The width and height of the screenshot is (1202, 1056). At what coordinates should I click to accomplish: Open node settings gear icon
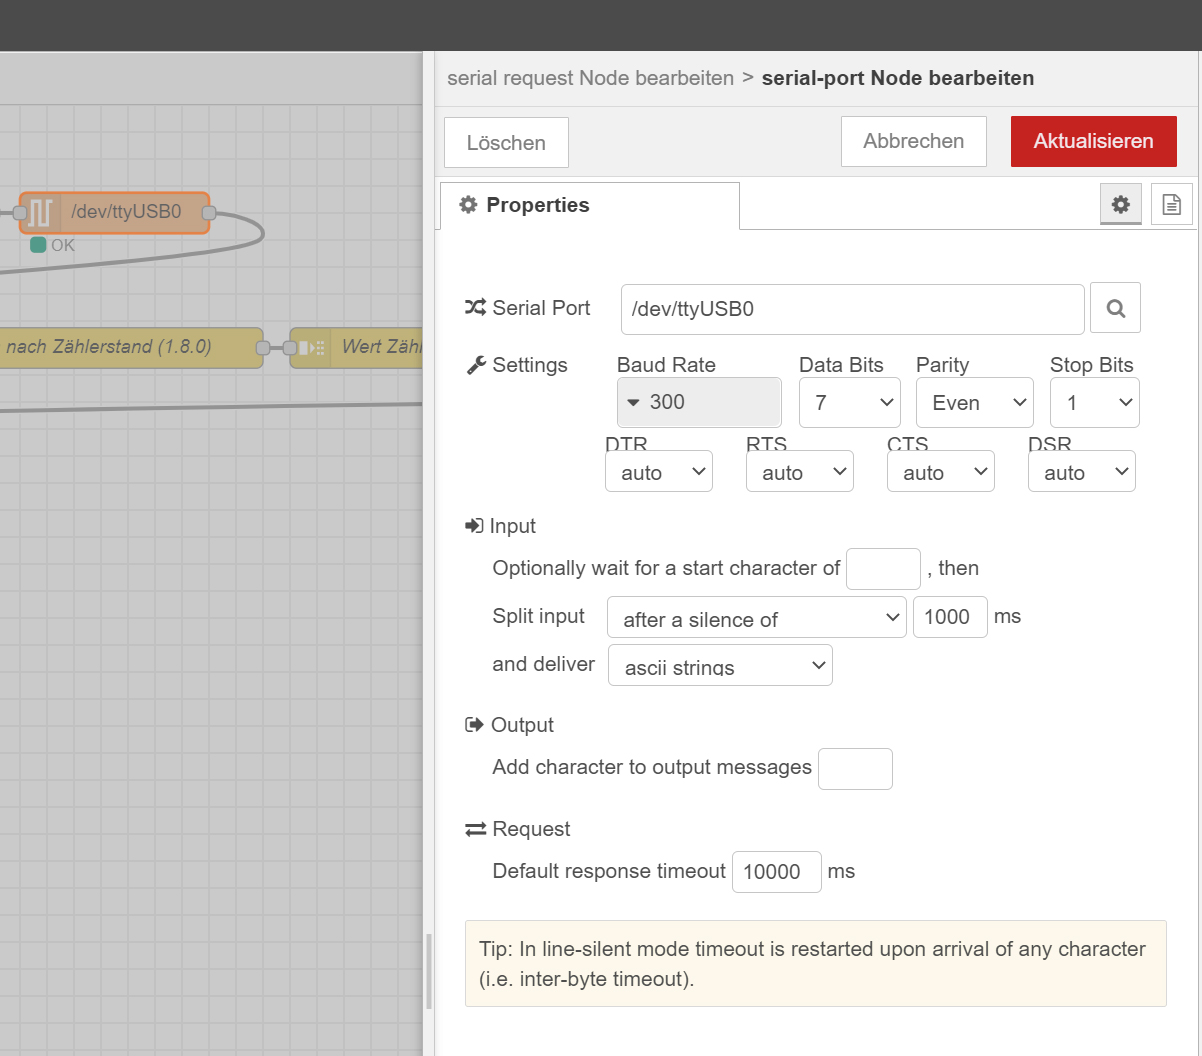coord(1120,205)
